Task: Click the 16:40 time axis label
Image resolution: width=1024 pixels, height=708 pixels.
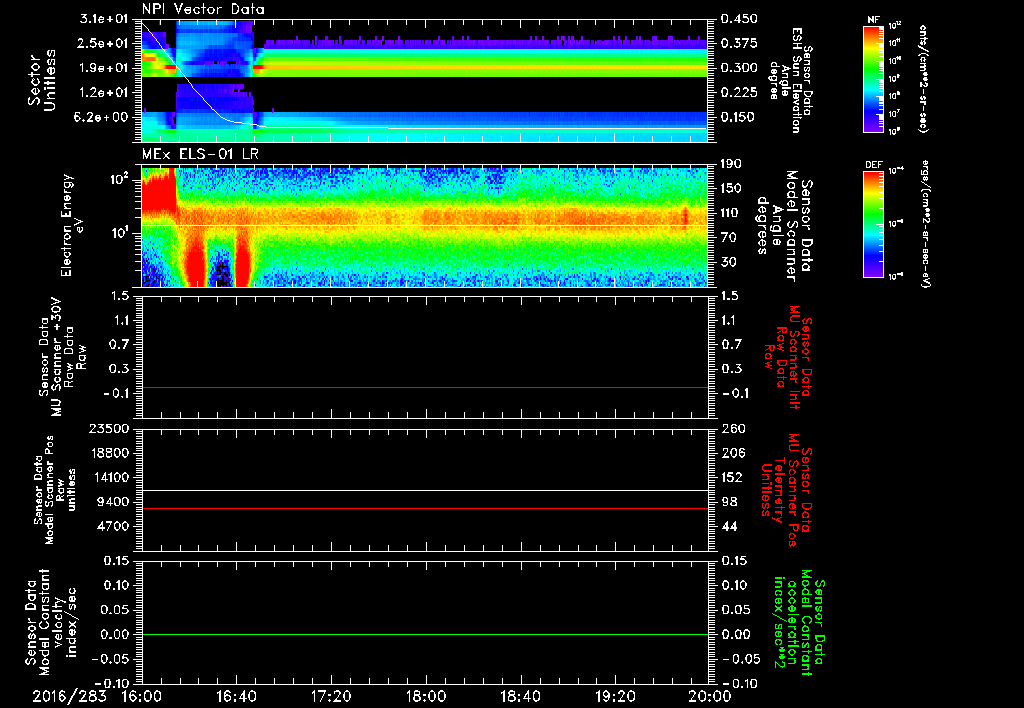Action: pos(236,696)
